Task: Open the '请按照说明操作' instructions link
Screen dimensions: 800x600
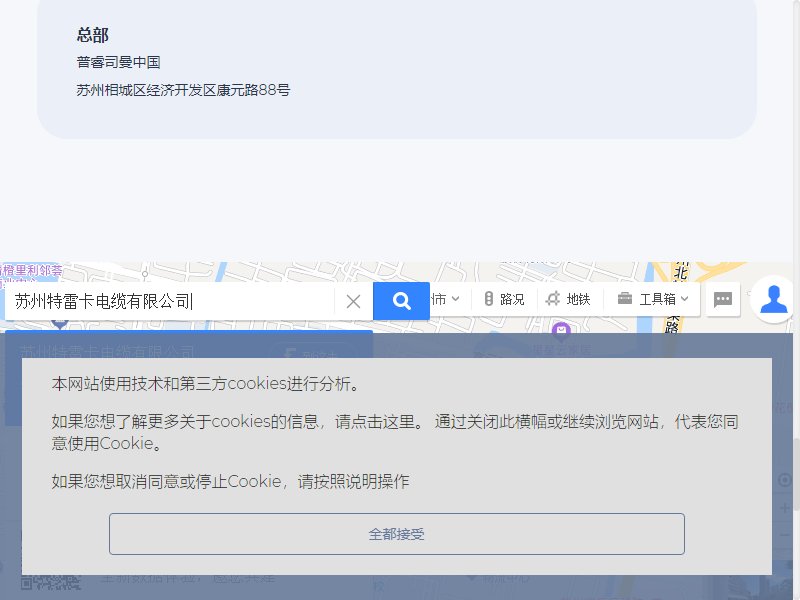Action: (353, 481)
